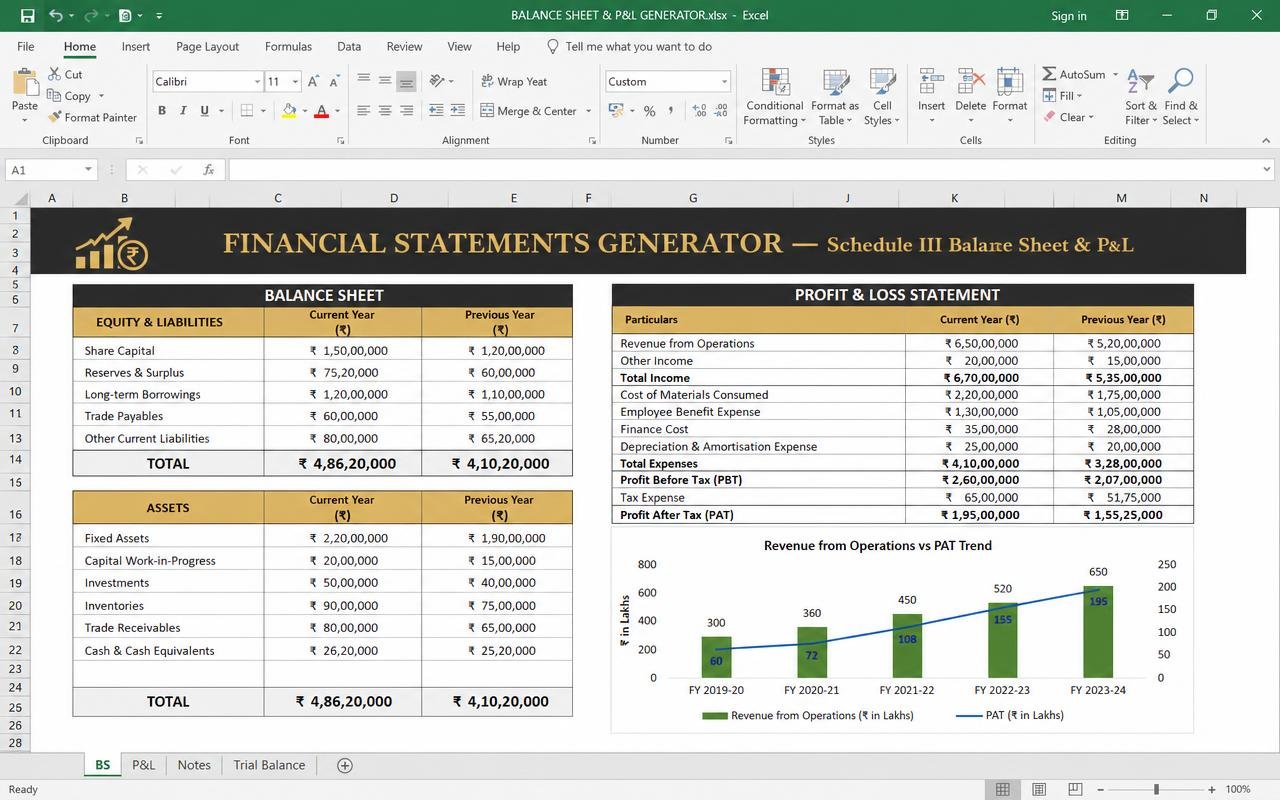The height and width of the screenshot is (800, 1280).
Task: Apply the yellow fill color bucket
Action: pyautogui.click(x=288, y=111)
